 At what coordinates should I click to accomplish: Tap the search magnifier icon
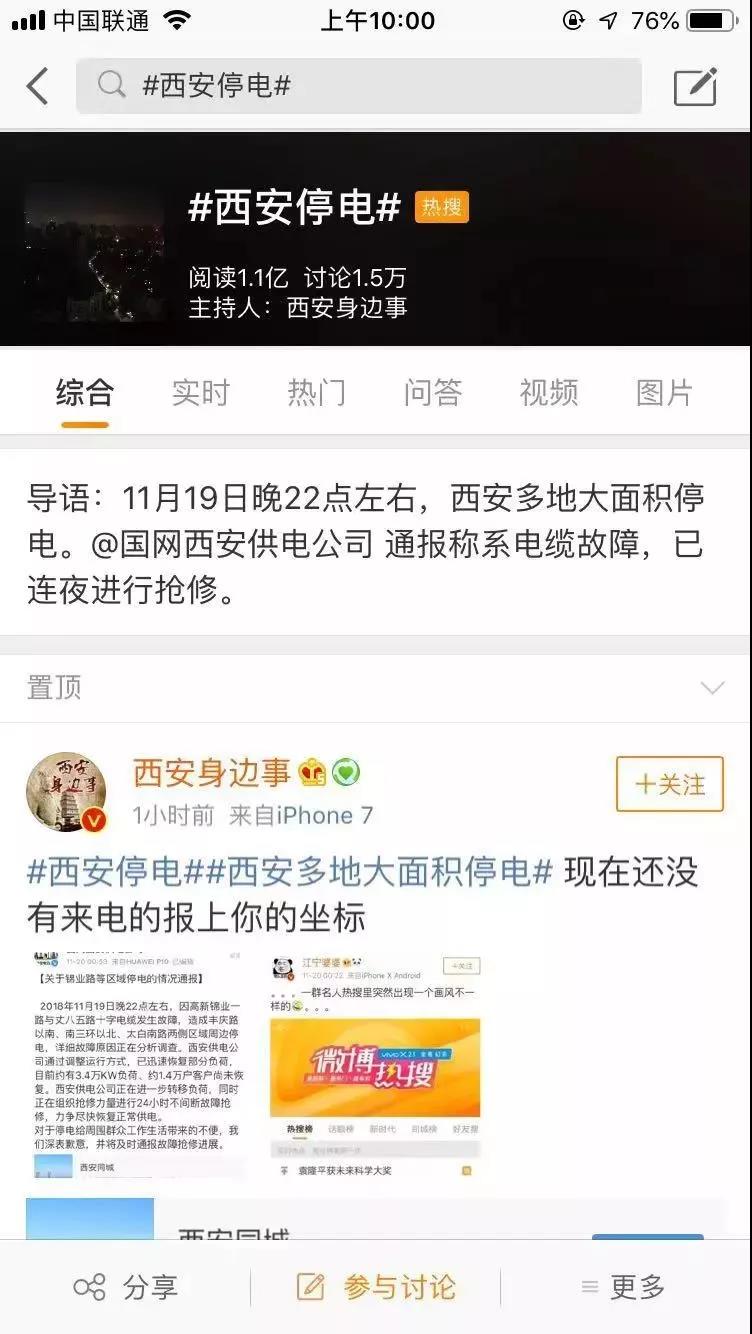click(x=112, y=85)
